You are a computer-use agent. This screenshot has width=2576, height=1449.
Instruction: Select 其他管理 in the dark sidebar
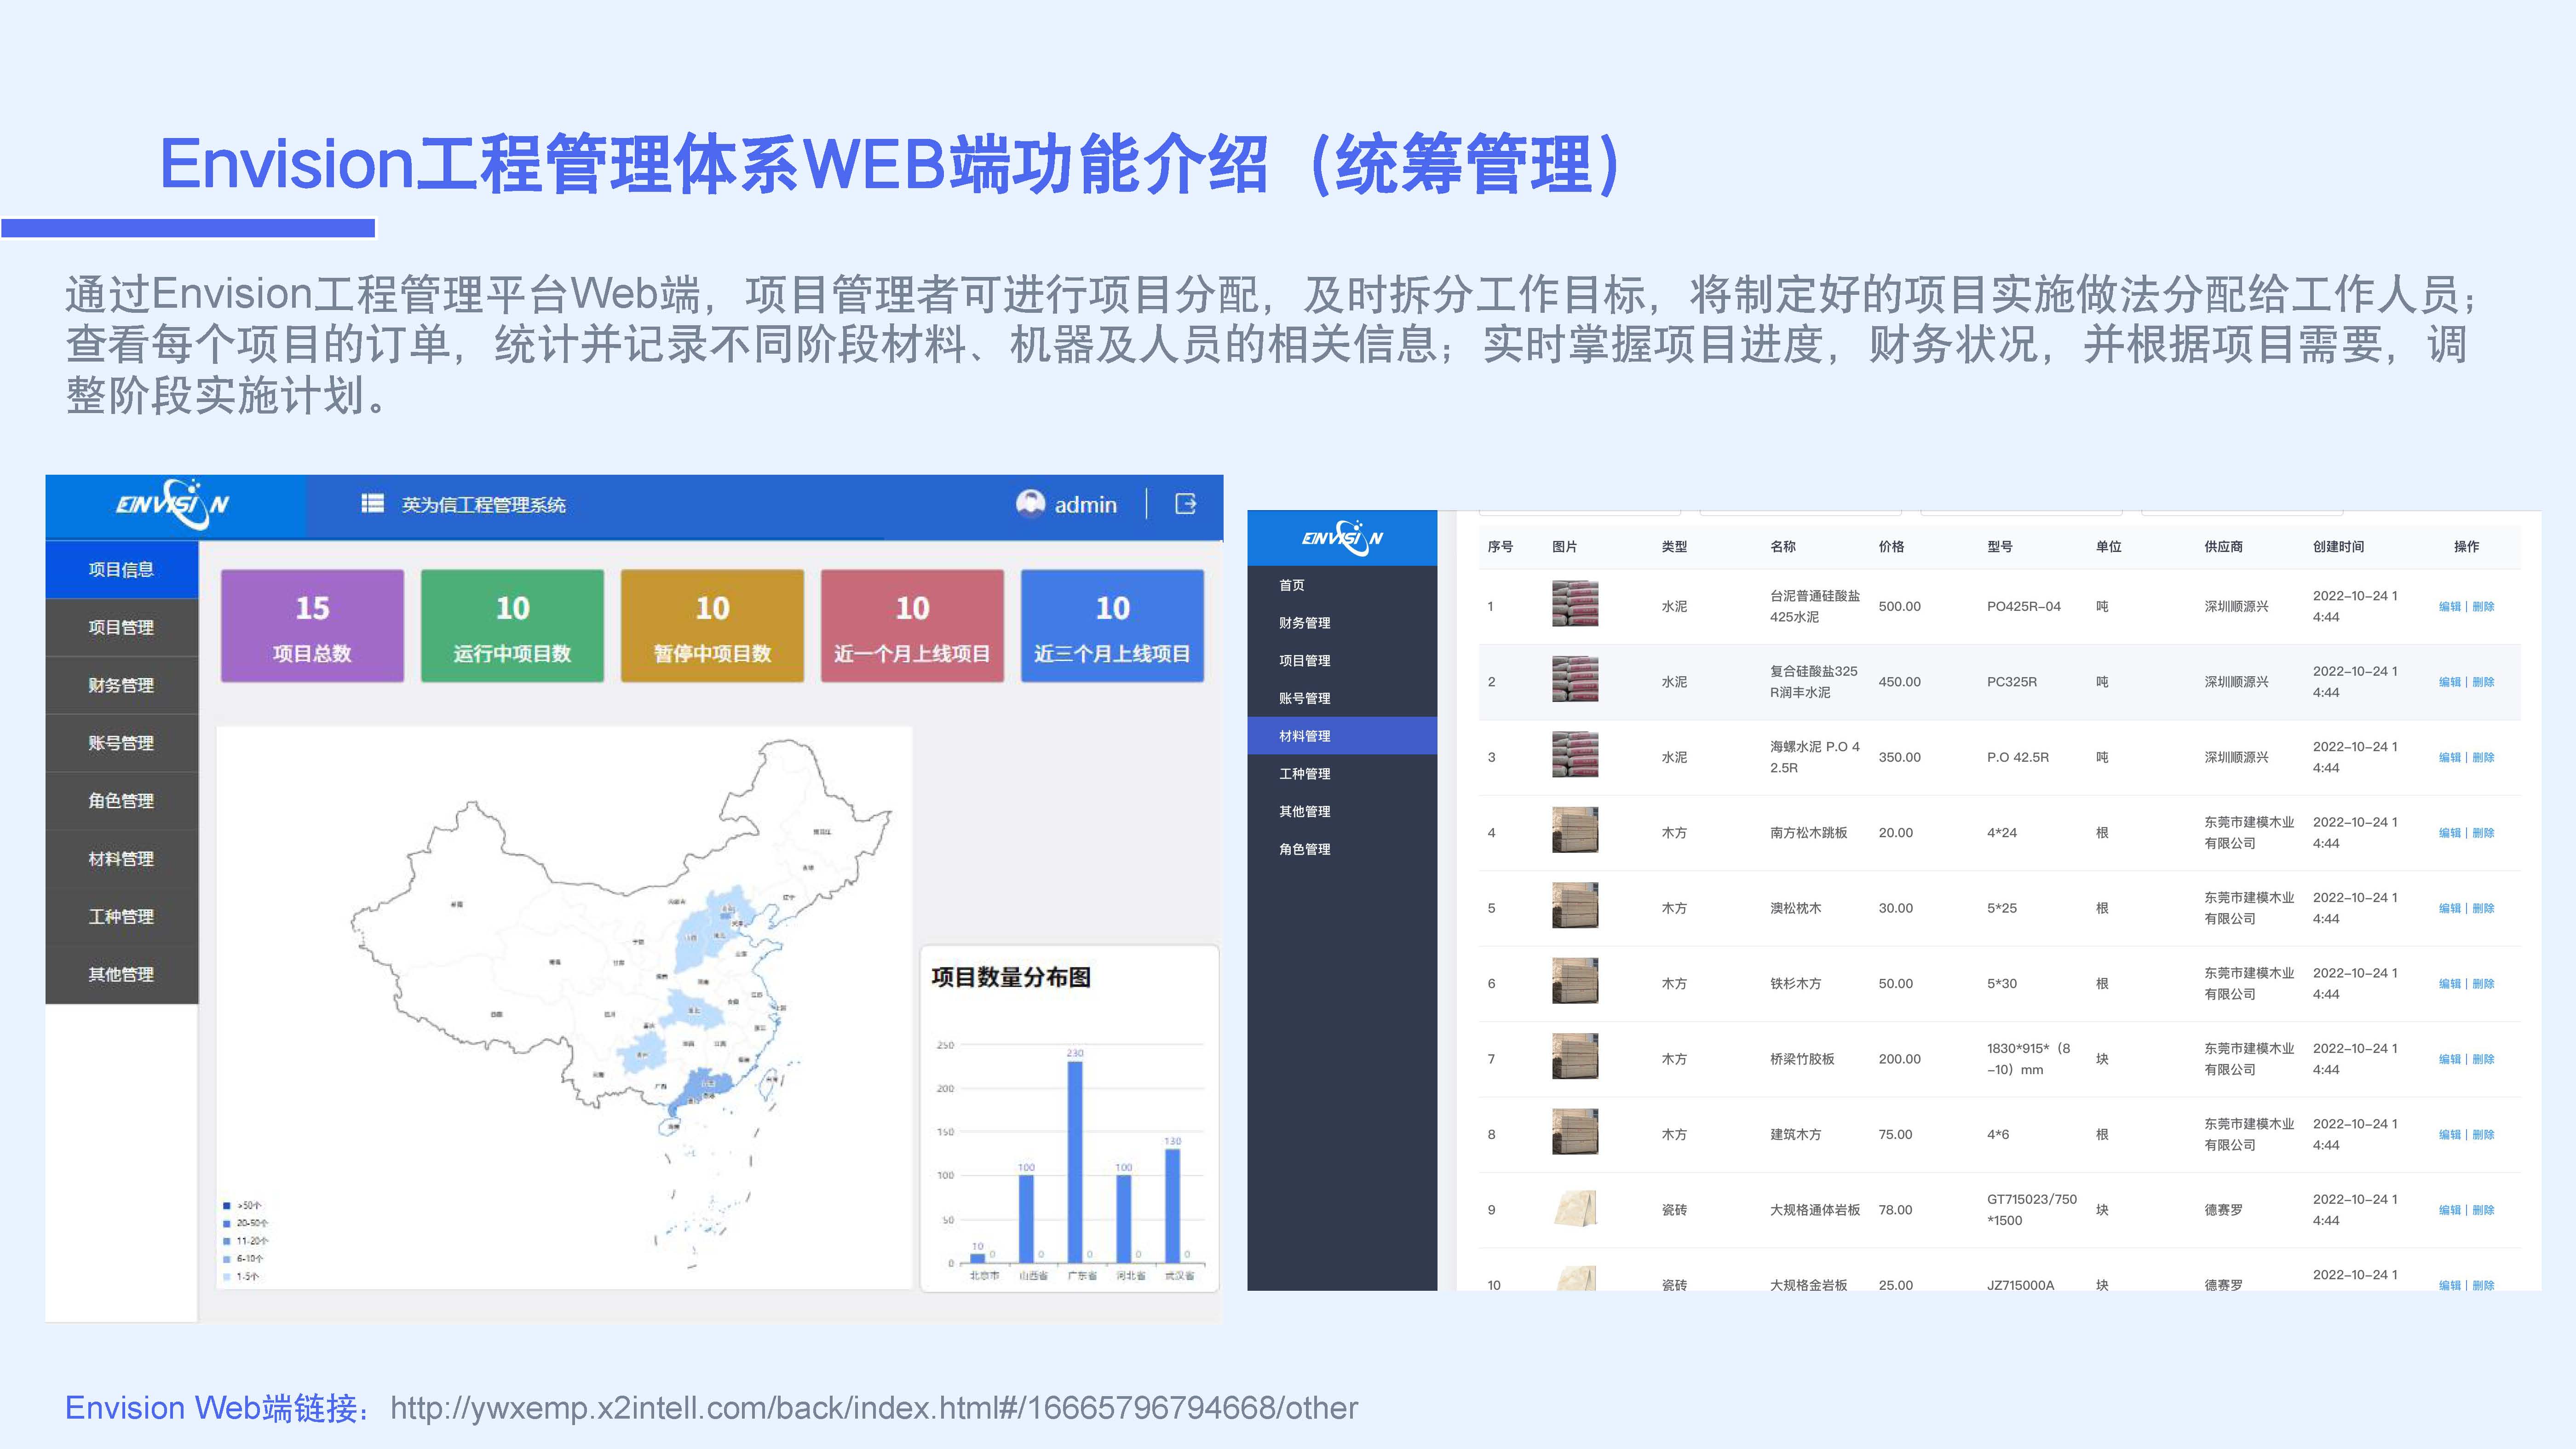pos(1342,812)
